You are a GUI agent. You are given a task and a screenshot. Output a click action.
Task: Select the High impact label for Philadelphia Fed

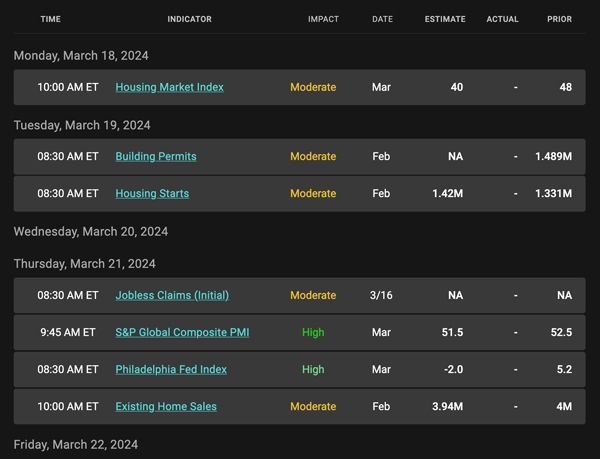pyautogui.click(x=313, y=369)
